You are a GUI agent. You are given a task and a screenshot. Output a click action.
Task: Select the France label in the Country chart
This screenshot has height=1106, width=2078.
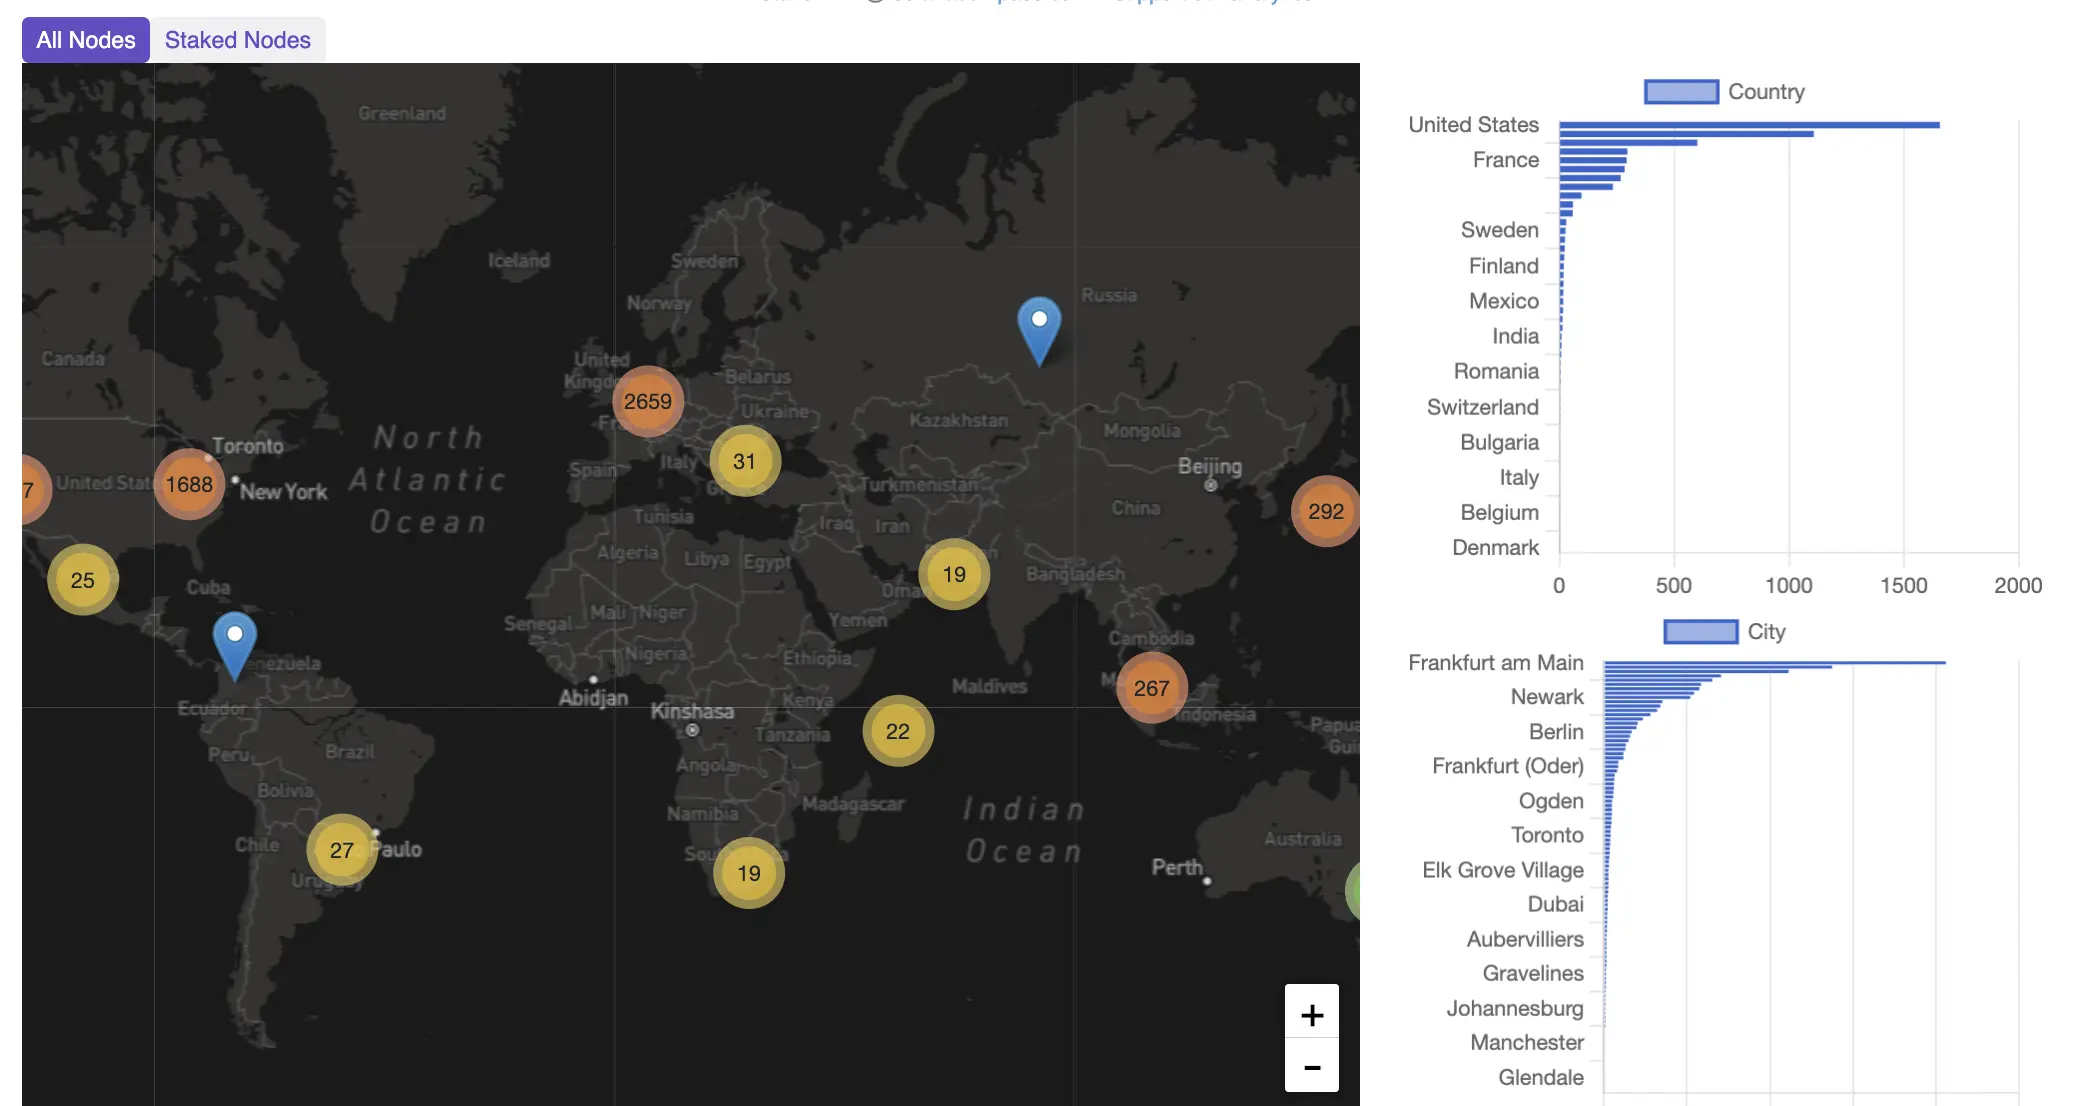(x=1505, y=159)
